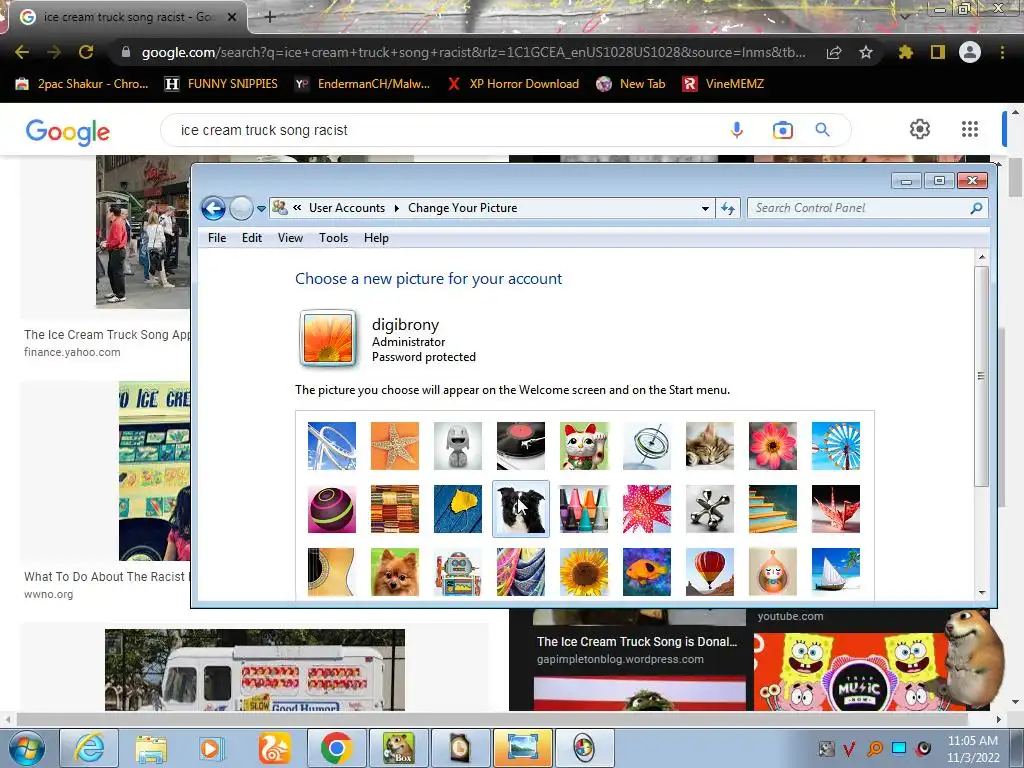Select the gray robot toy picture

tap(458, 446)
